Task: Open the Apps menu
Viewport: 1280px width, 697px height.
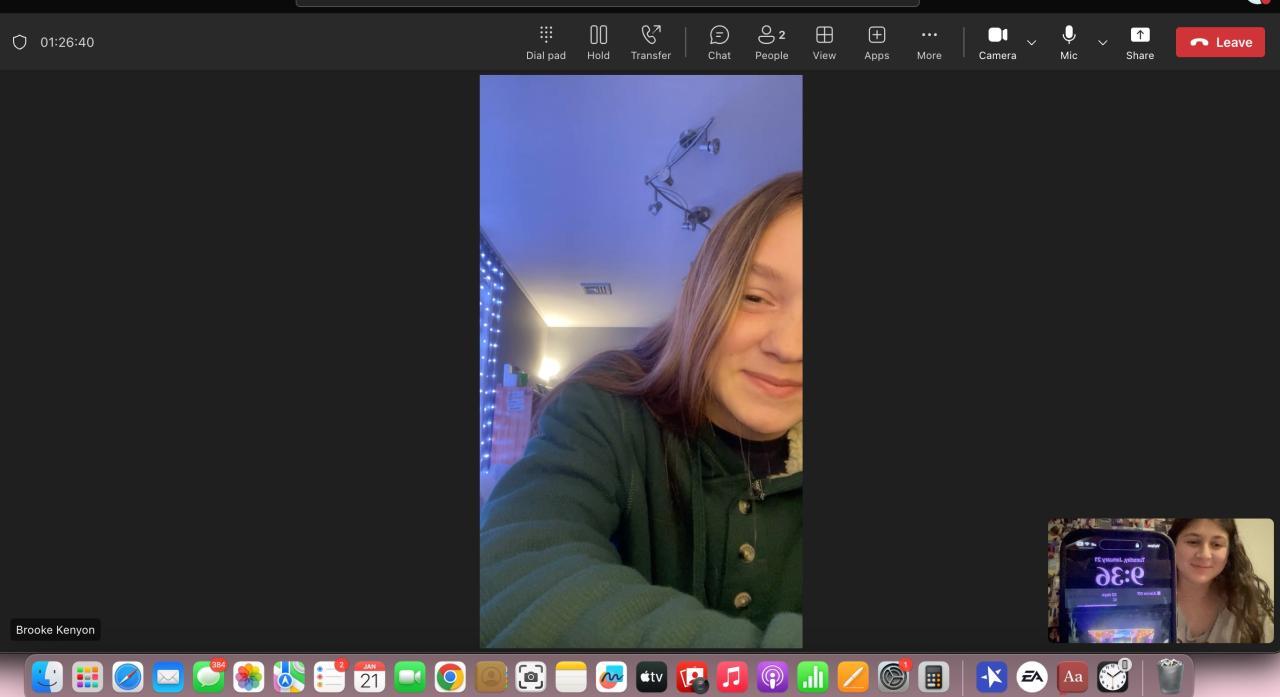Action: (x=876, y=42)
